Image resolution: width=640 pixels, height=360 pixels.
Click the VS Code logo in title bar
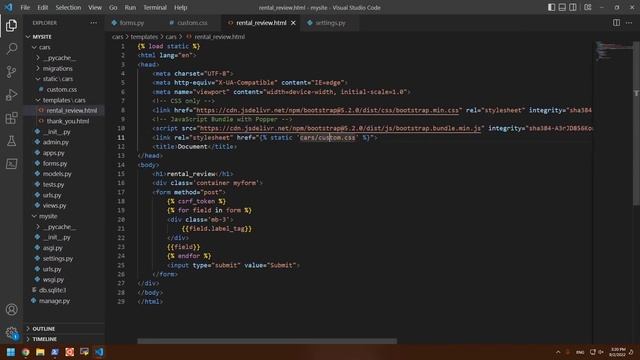coord(9,7)
